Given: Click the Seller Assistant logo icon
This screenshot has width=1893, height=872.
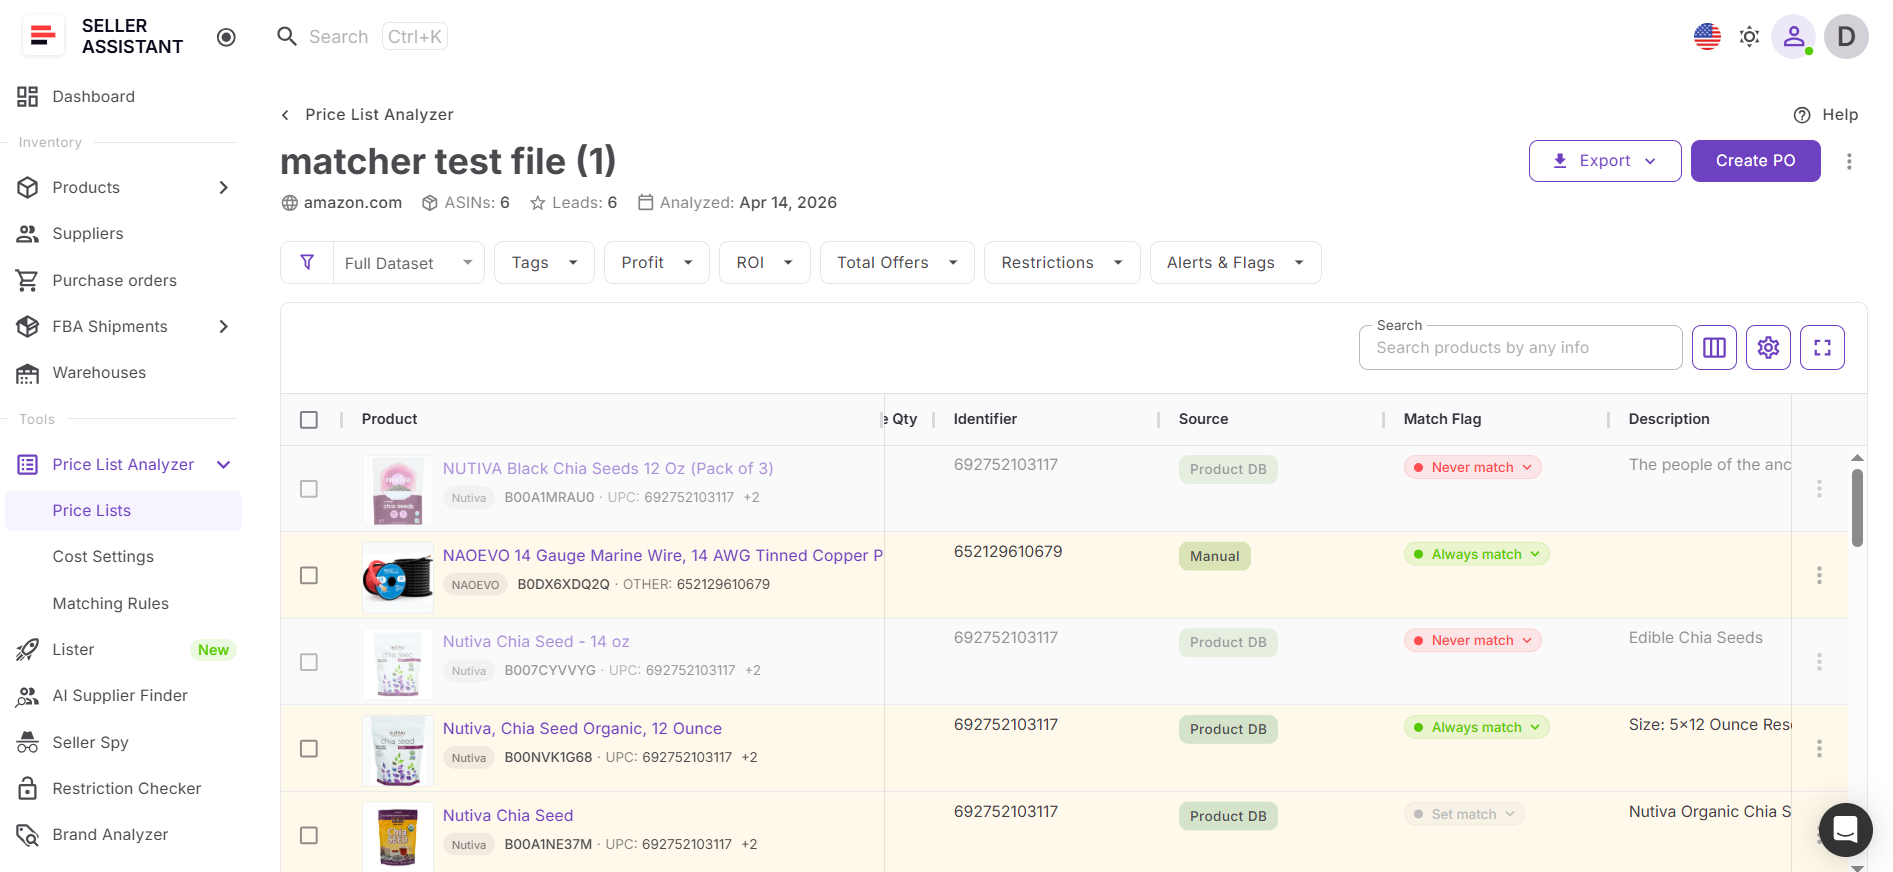Looking at the screenshot, I should point(43,36).
